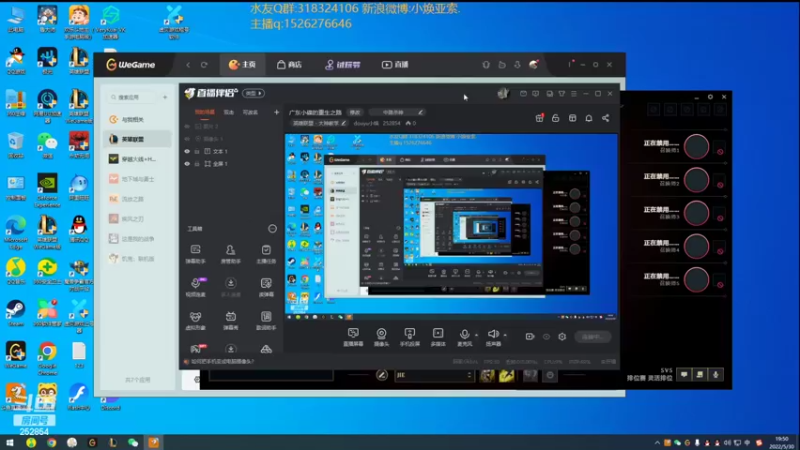Select 地下城与勇士 in WeGame sidebar
Image resolution: width=800 pixels, height=450 pixels.
point(137,179)
